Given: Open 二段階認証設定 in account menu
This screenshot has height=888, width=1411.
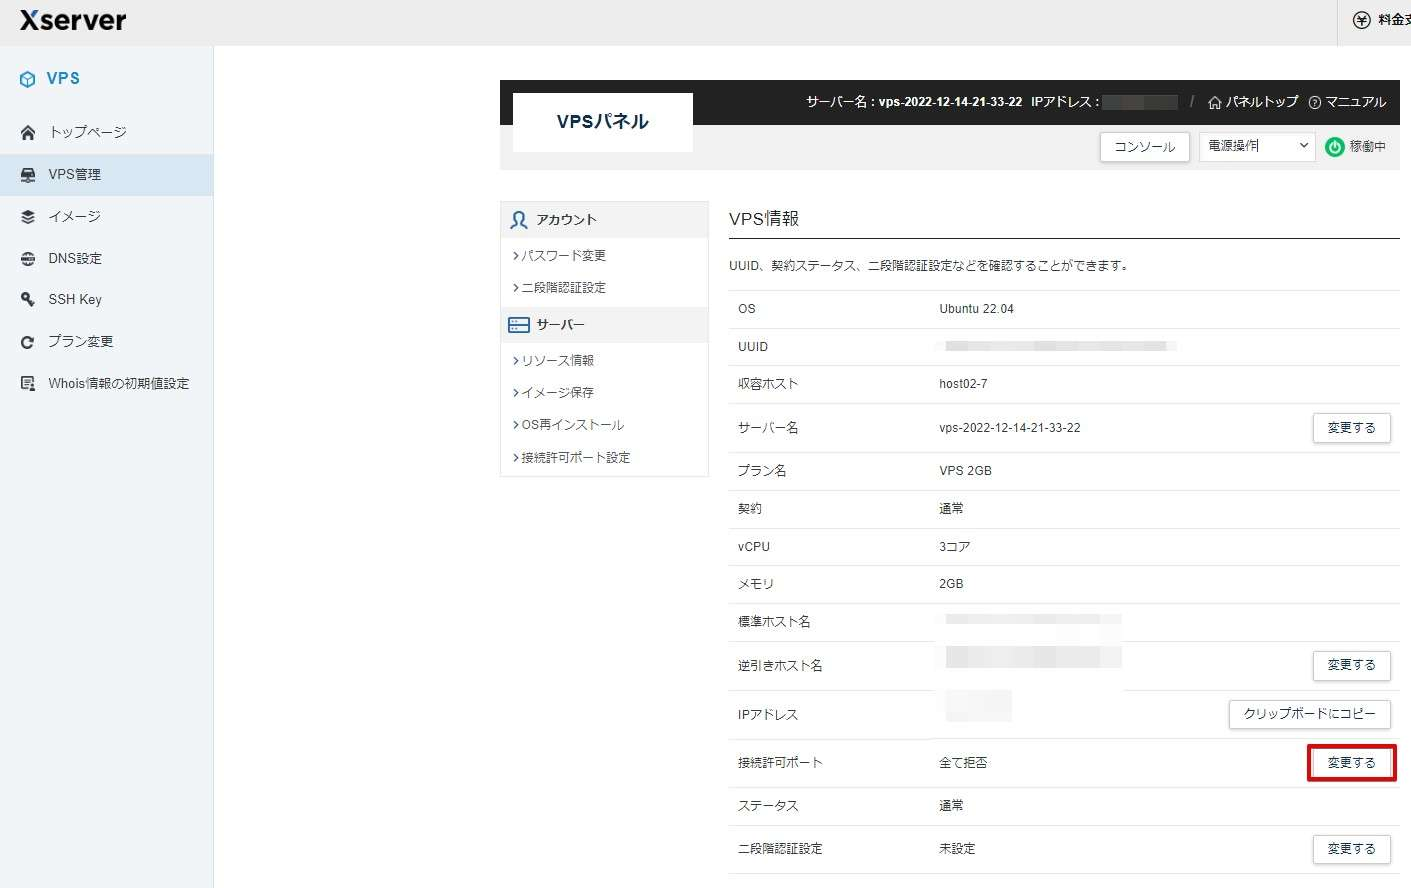Looking at the screenshot, I should pyautogui.click(x=563, y=288).
